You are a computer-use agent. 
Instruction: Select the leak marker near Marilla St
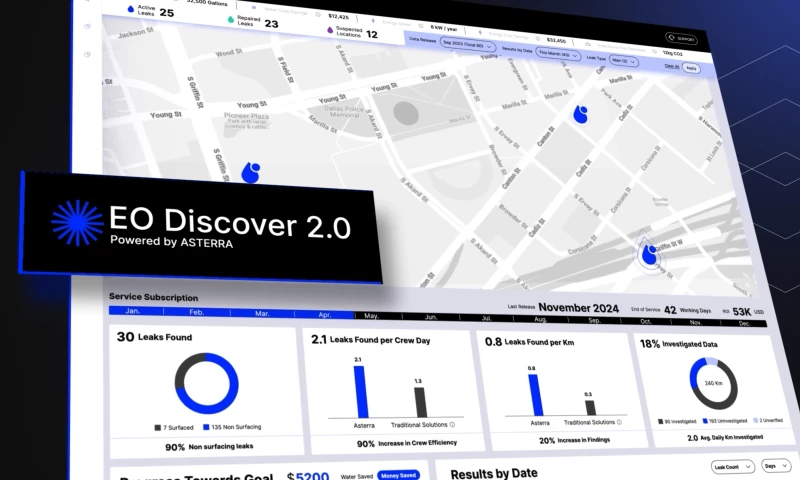580,114
